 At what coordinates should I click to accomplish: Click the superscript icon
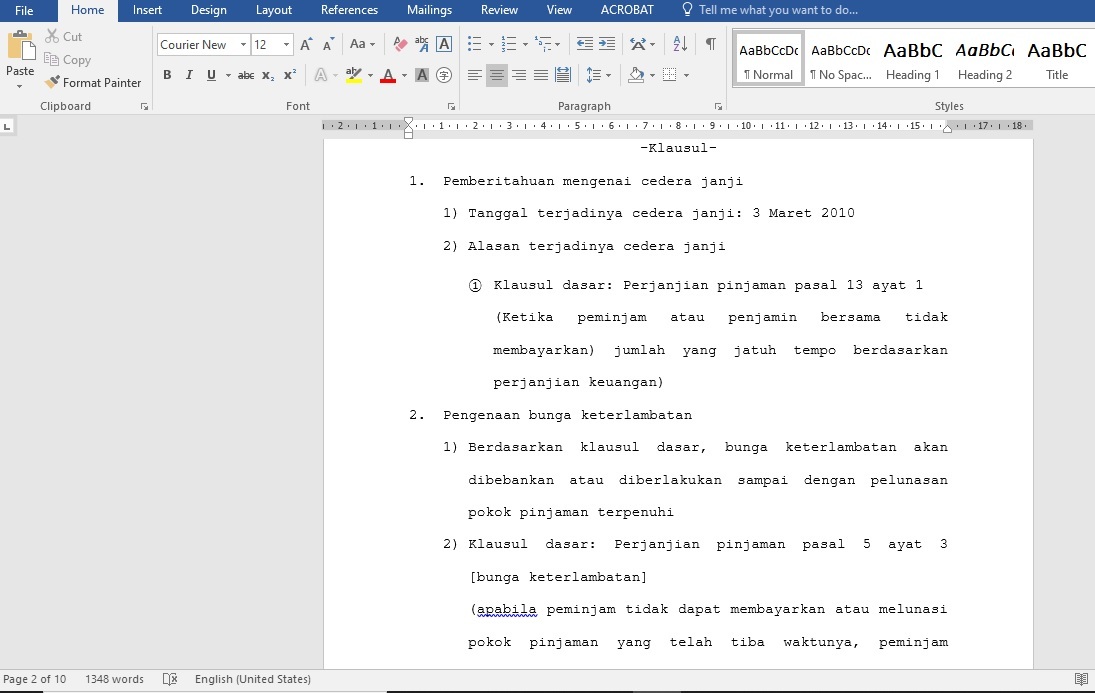290,75
